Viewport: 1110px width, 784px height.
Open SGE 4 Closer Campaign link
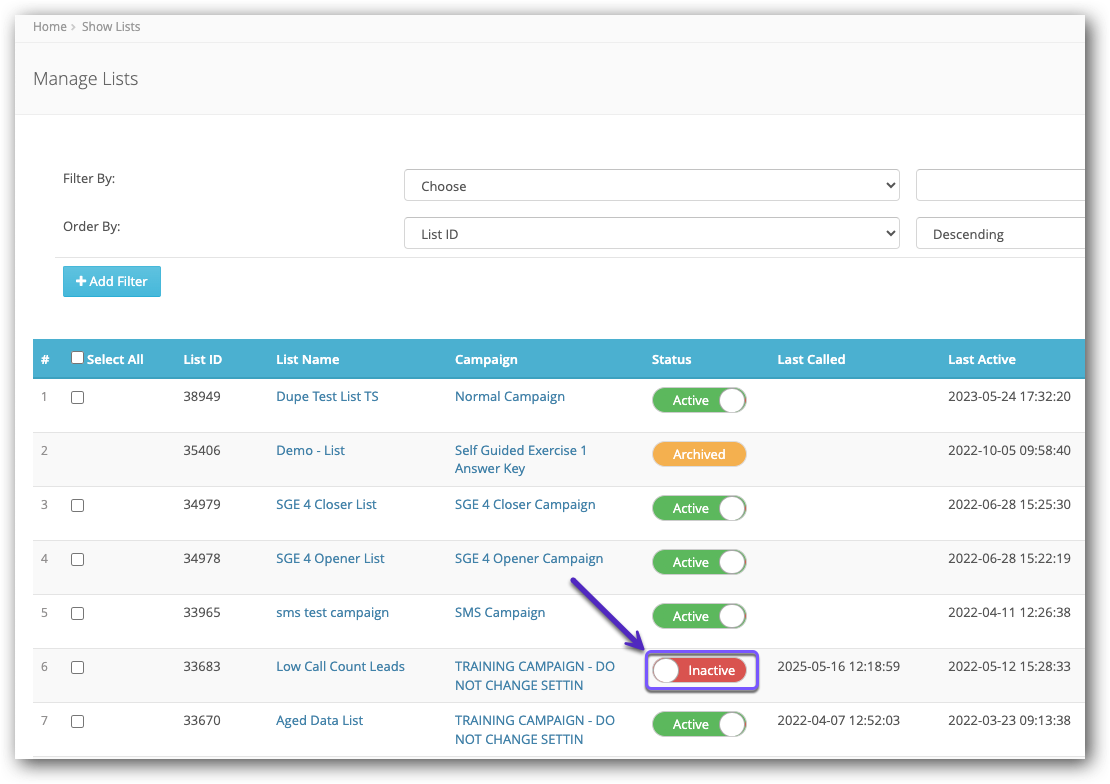pyautogui.click(x=525, y=504)
